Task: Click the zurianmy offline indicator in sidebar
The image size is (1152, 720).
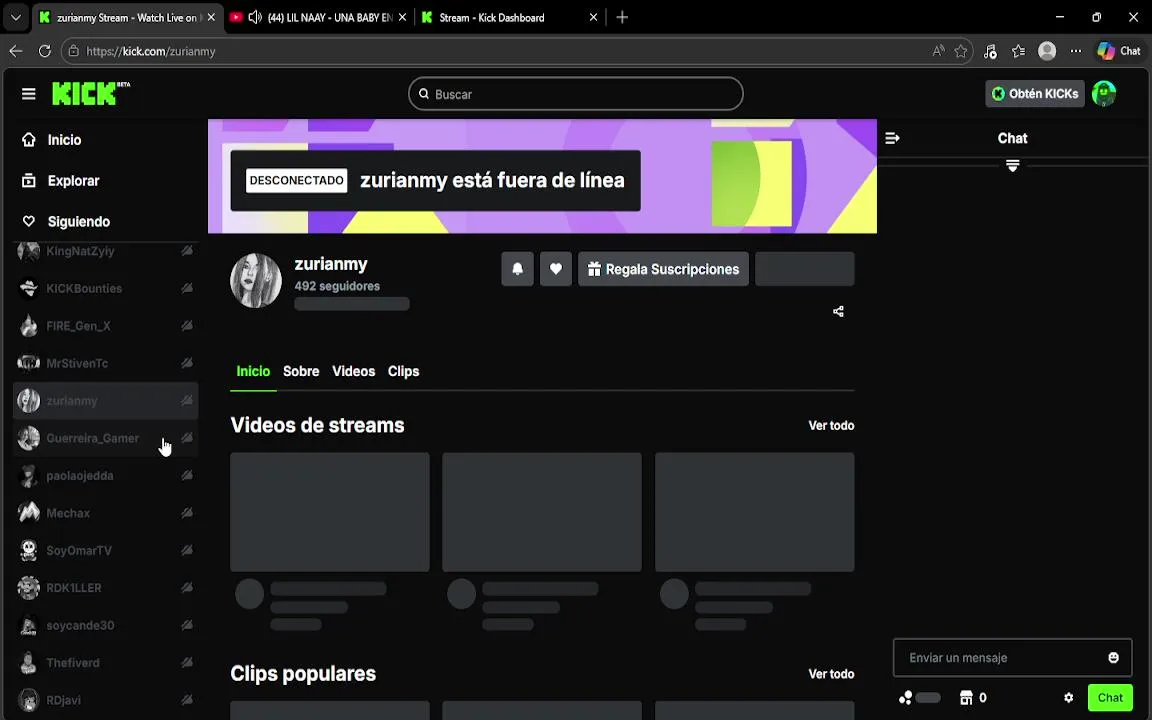Action: (187, 400)
